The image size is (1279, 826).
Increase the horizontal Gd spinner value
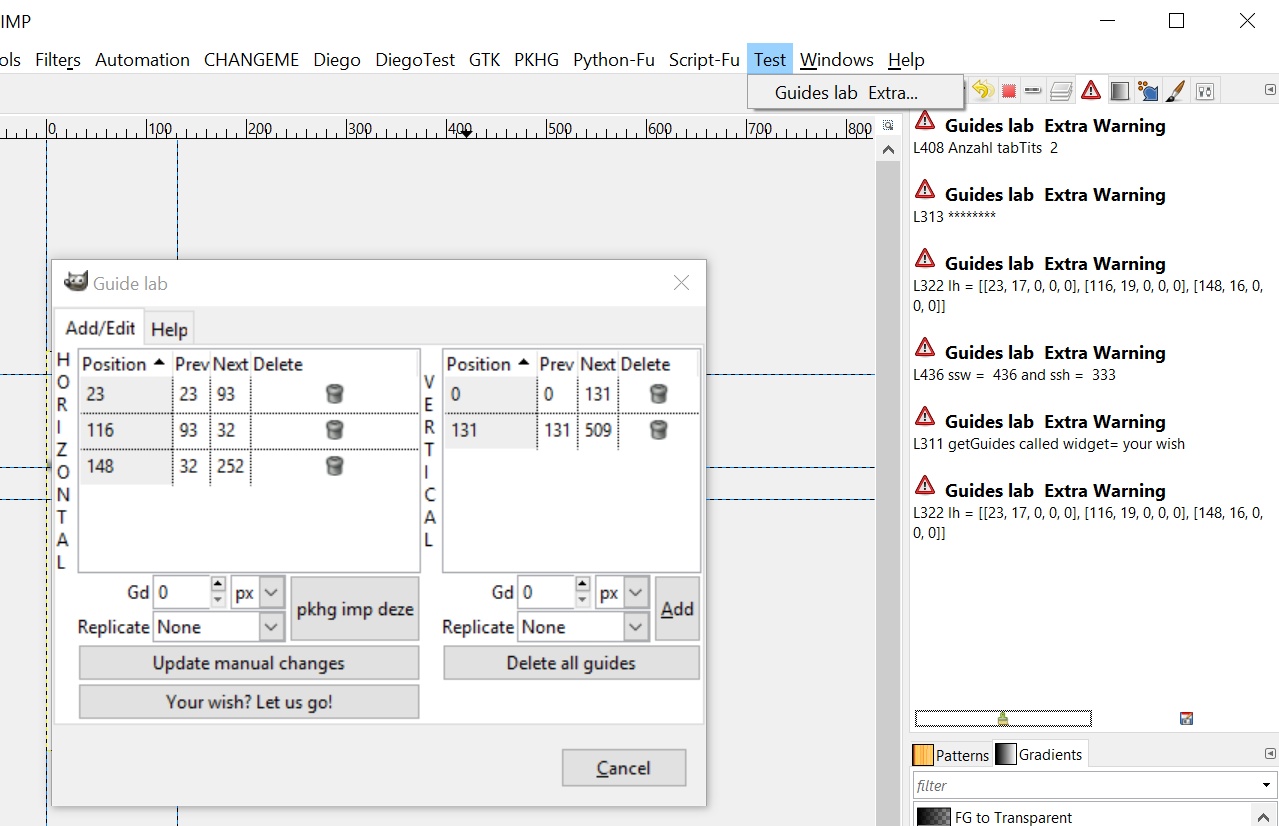point(218,584)
